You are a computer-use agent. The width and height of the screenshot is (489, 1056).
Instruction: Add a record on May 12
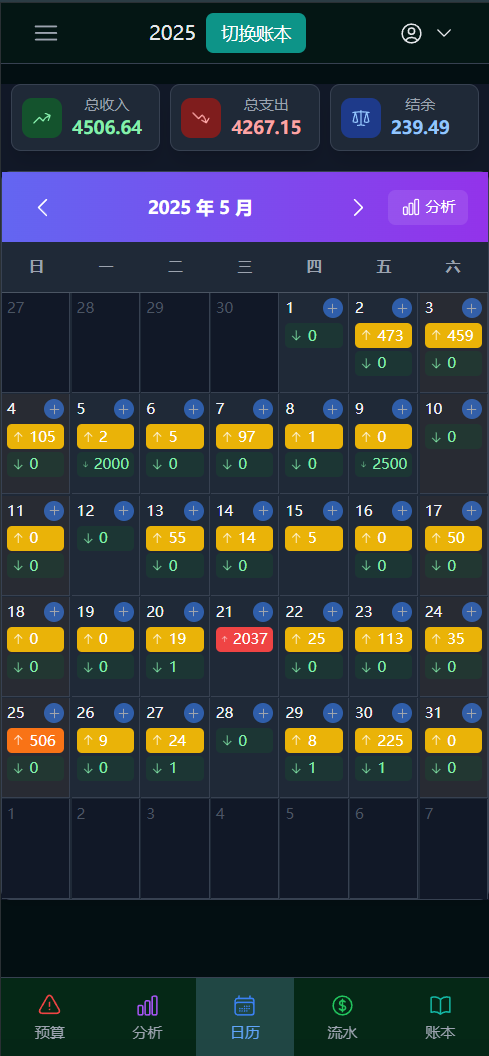[x=124, y=510]
